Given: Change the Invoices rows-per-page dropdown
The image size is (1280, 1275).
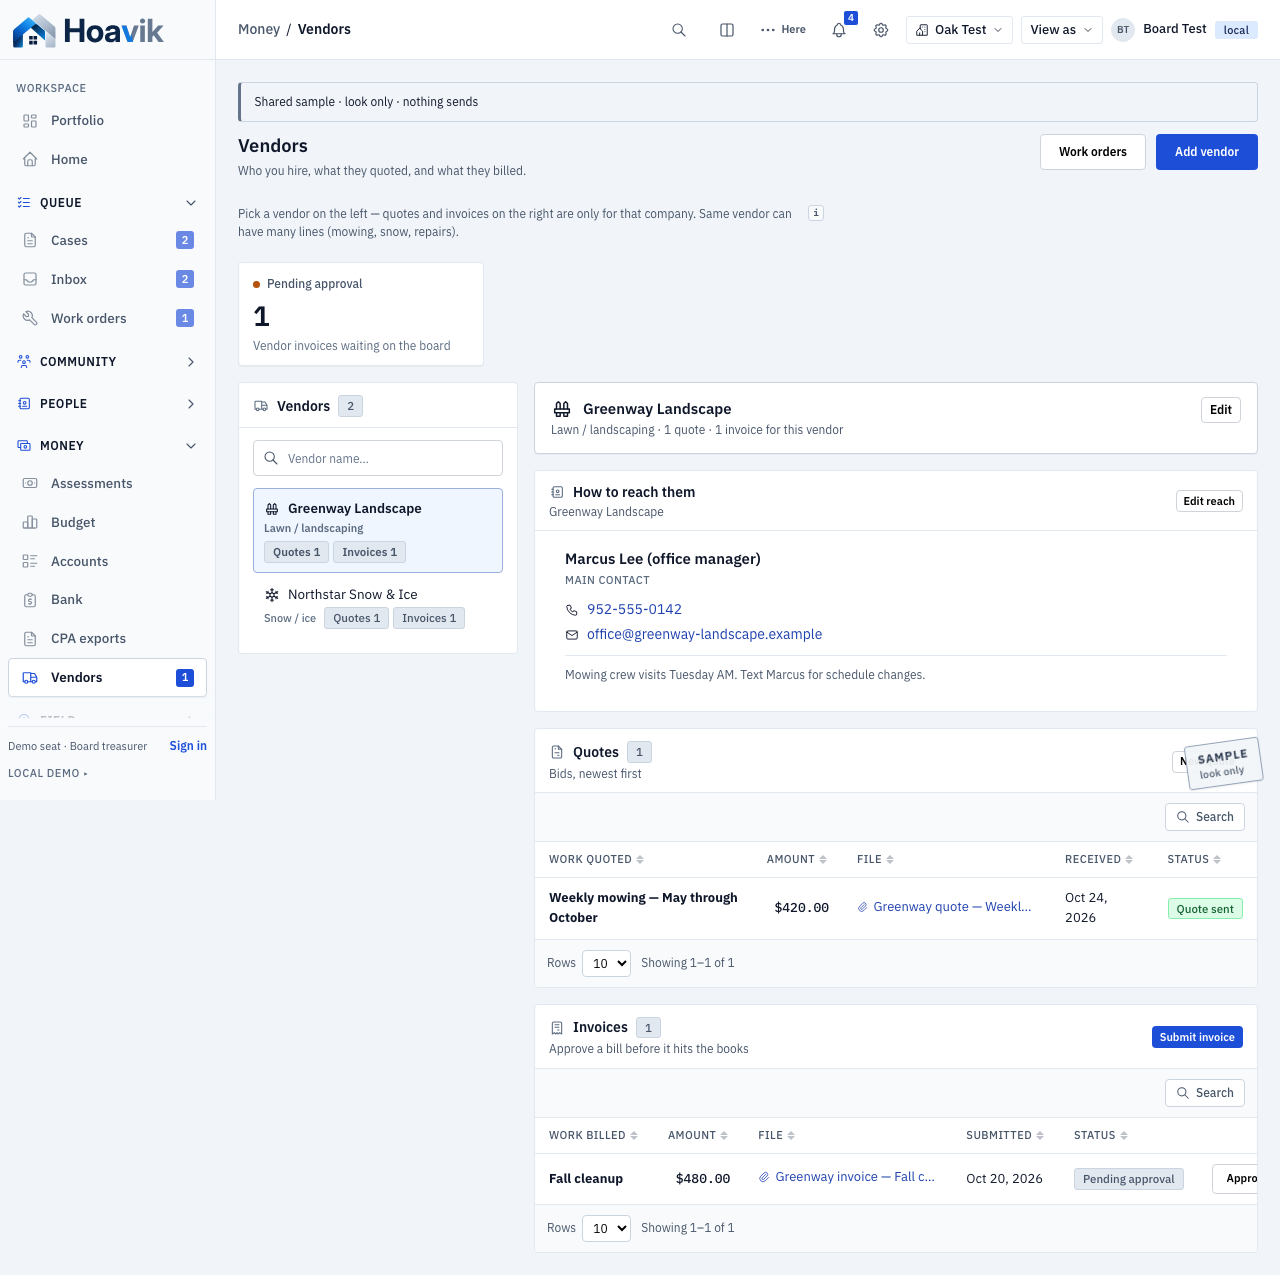Looking at the screenshot, I should point(606,1228).
